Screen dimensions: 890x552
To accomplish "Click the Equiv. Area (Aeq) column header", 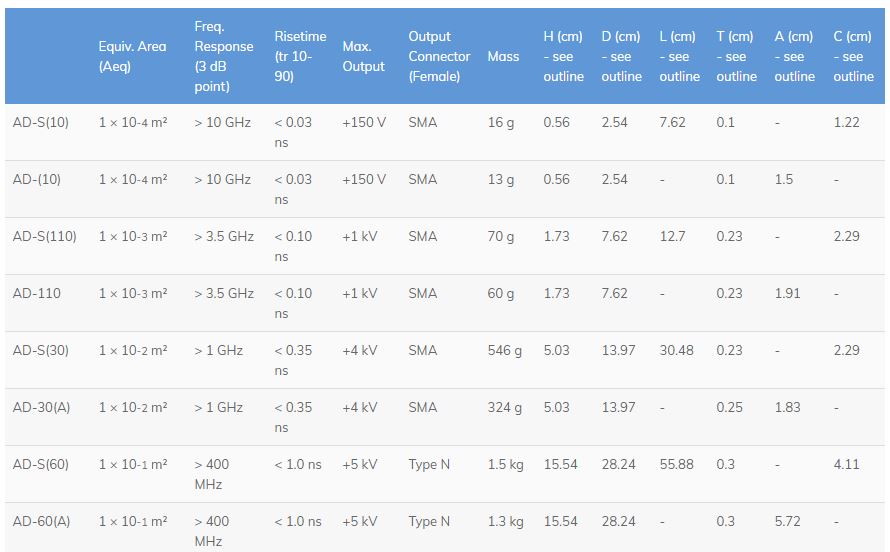I will click(x=132, y=56).
